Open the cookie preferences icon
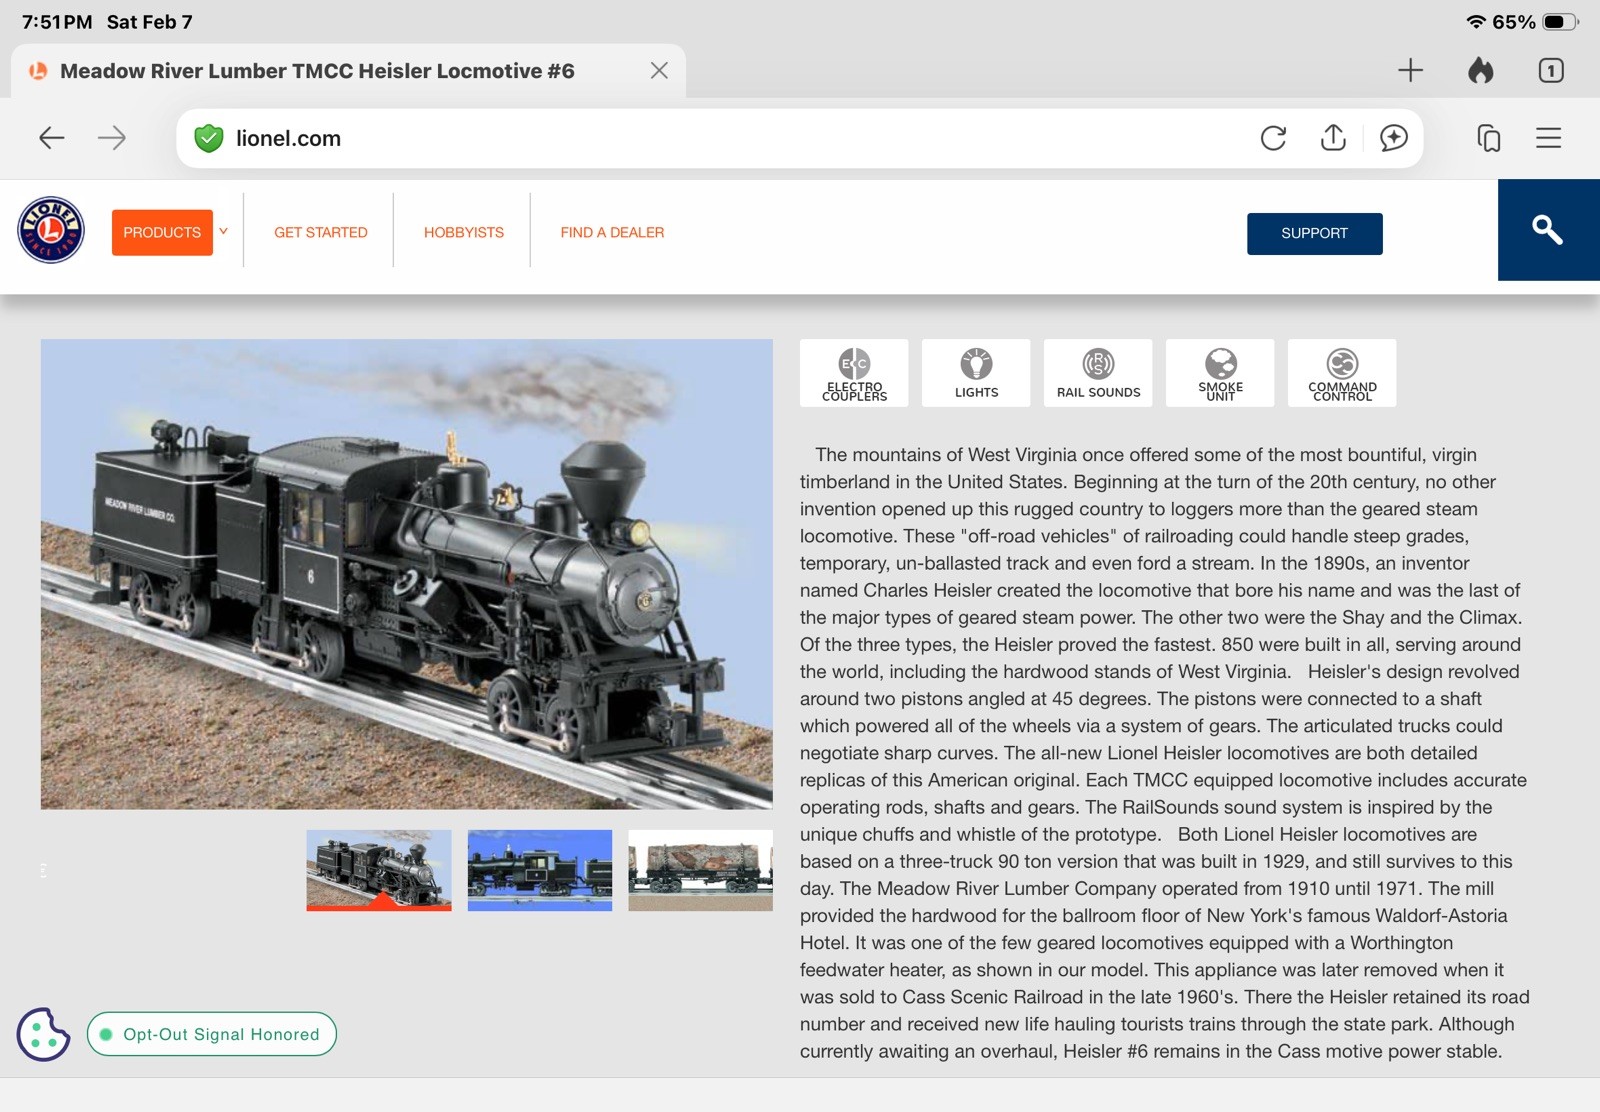The height and width of the screenshot is (1112, 1600). coord(43,1034)
